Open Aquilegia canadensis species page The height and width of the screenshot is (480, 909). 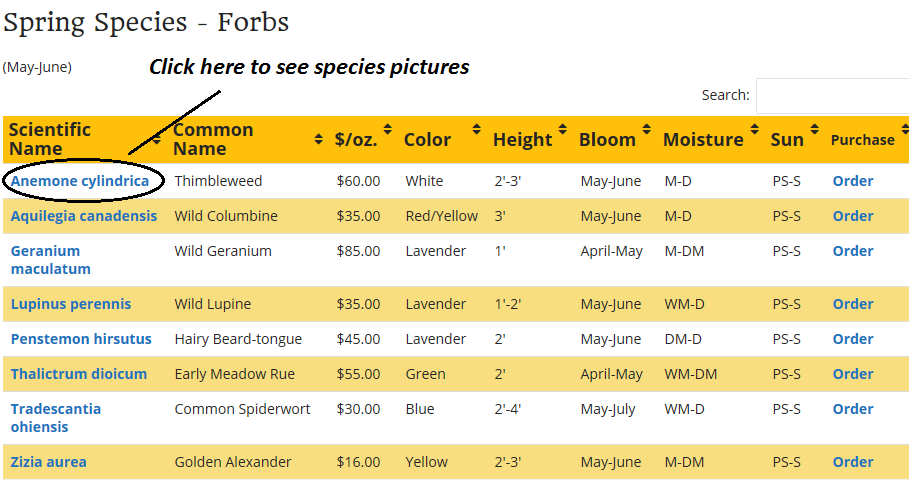pyautogui.click(x=84, y=216)
